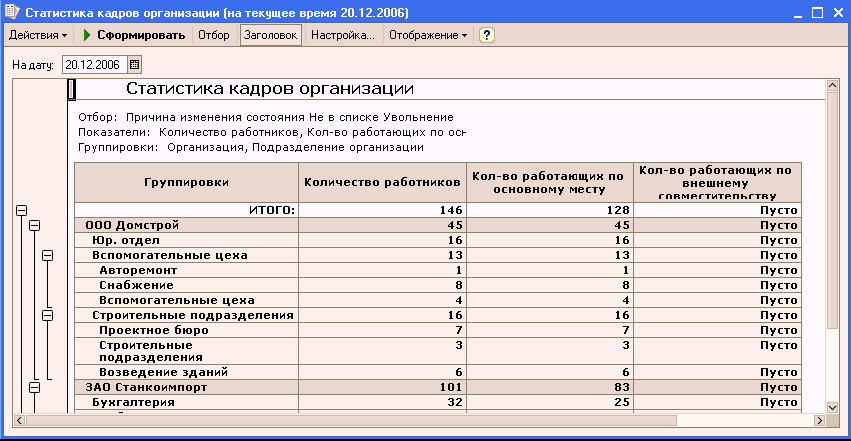The image size is (851, 441).
Task: Click the green Сформировать run icon
Action: tap(87, 35)
